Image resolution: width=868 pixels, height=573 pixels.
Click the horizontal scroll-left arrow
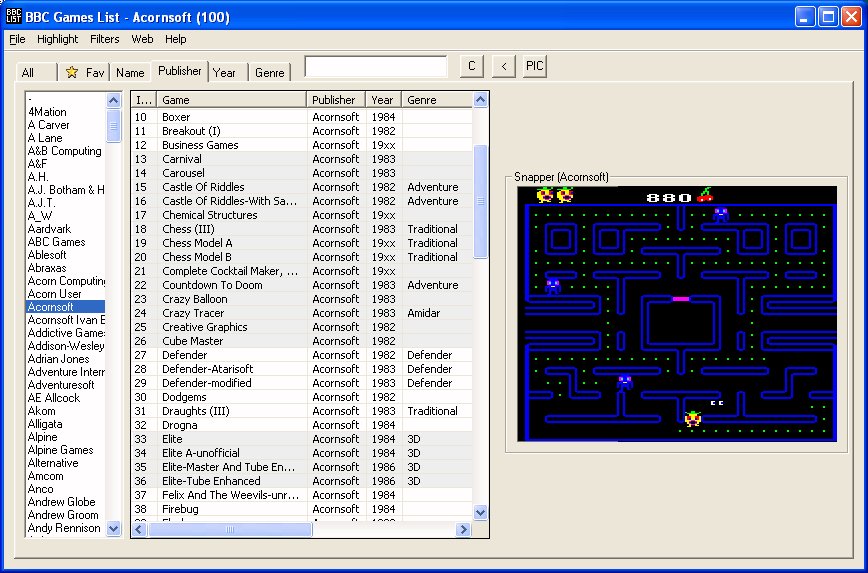point(139,530)
